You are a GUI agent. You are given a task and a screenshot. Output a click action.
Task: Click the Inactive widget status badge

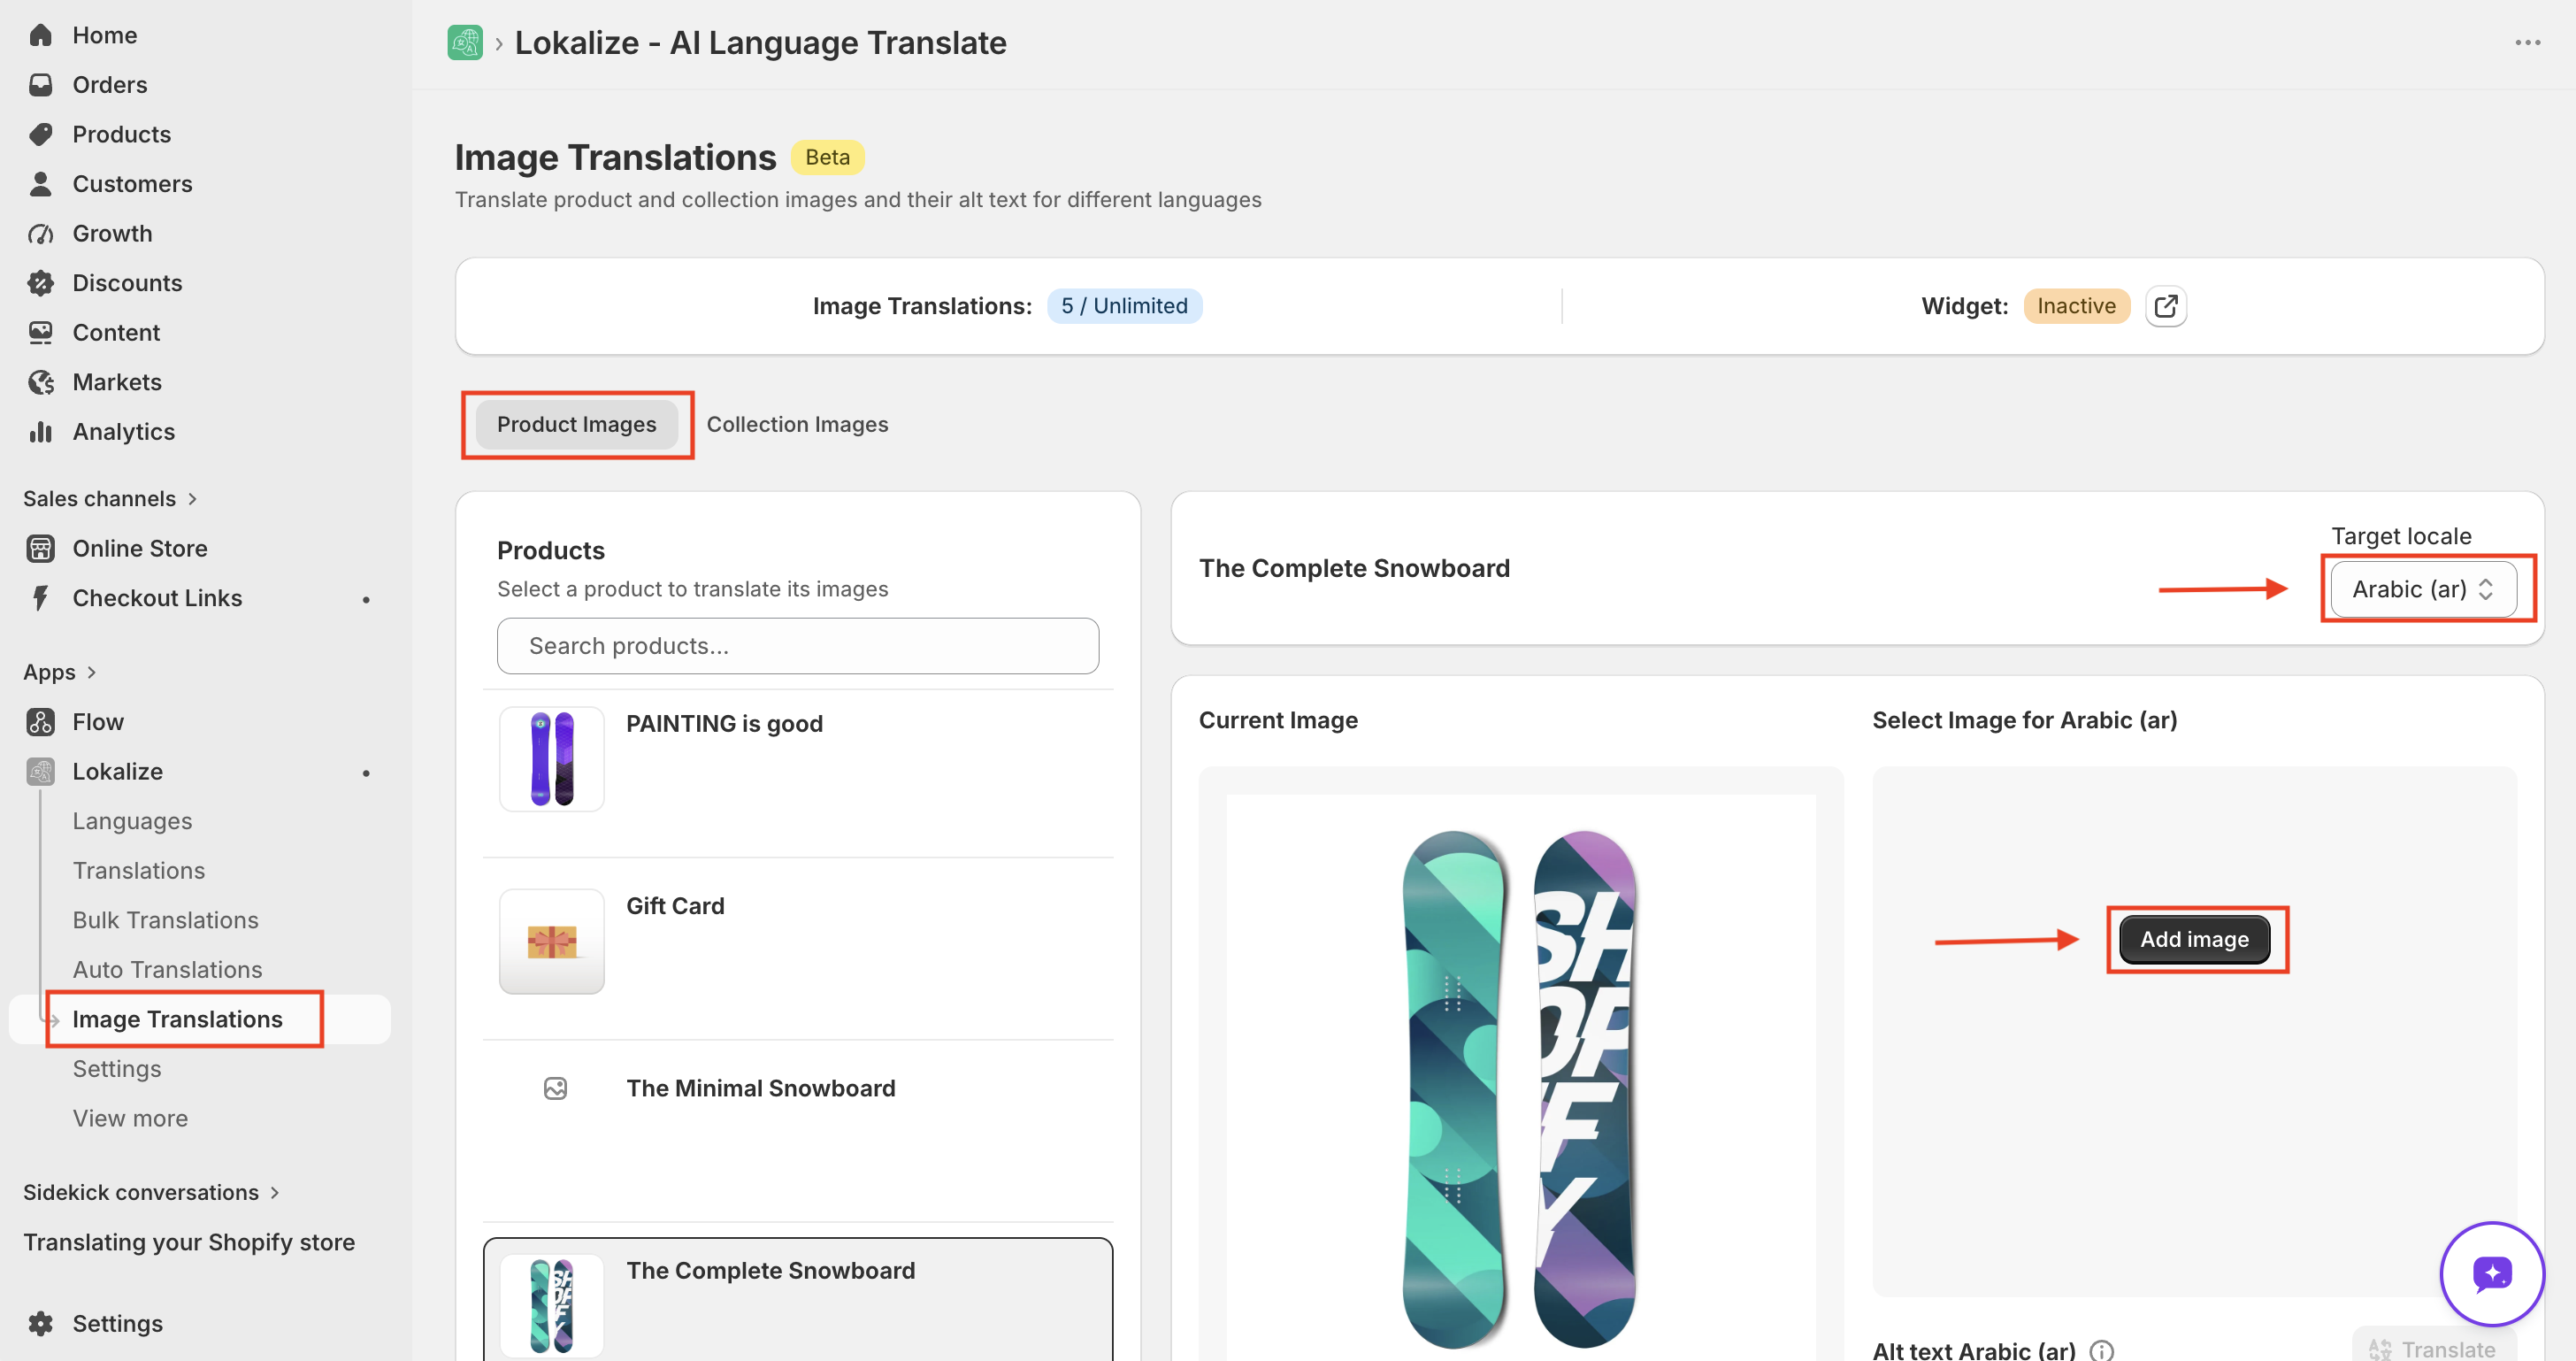2076,306
